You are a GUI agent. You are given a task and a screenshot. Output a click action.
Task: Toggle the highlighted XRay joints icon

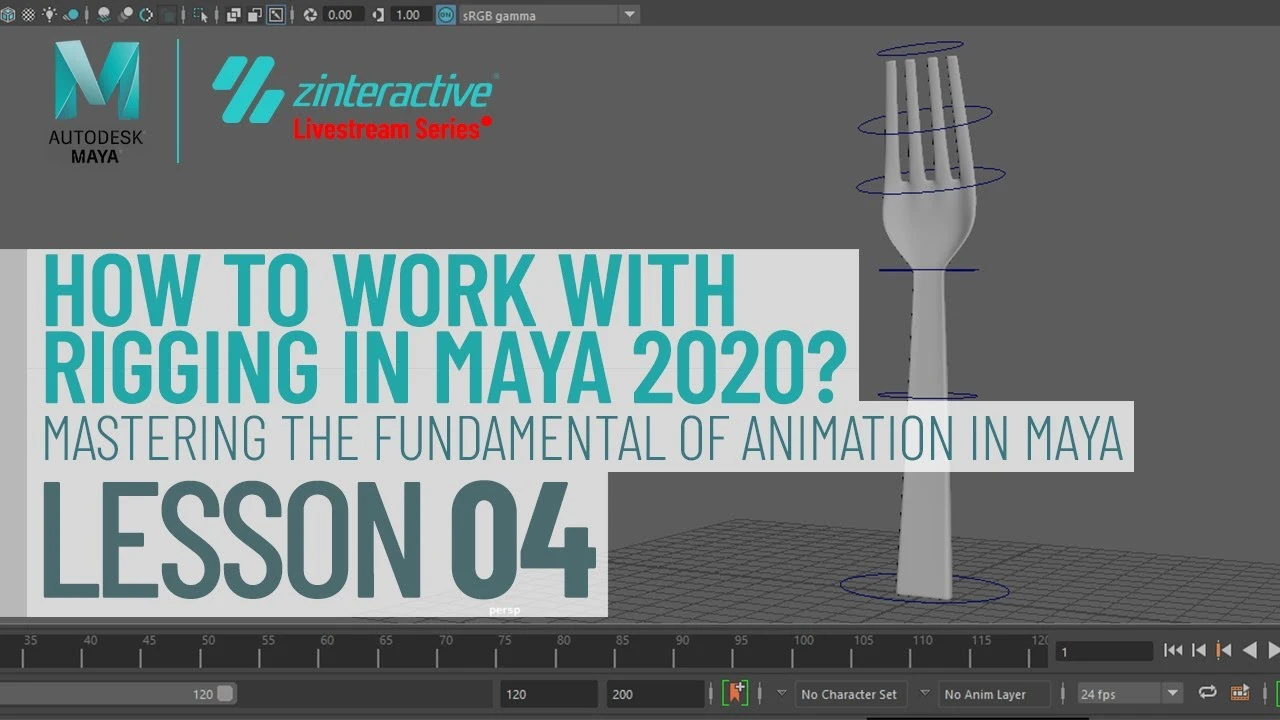[x=276, y=15]
